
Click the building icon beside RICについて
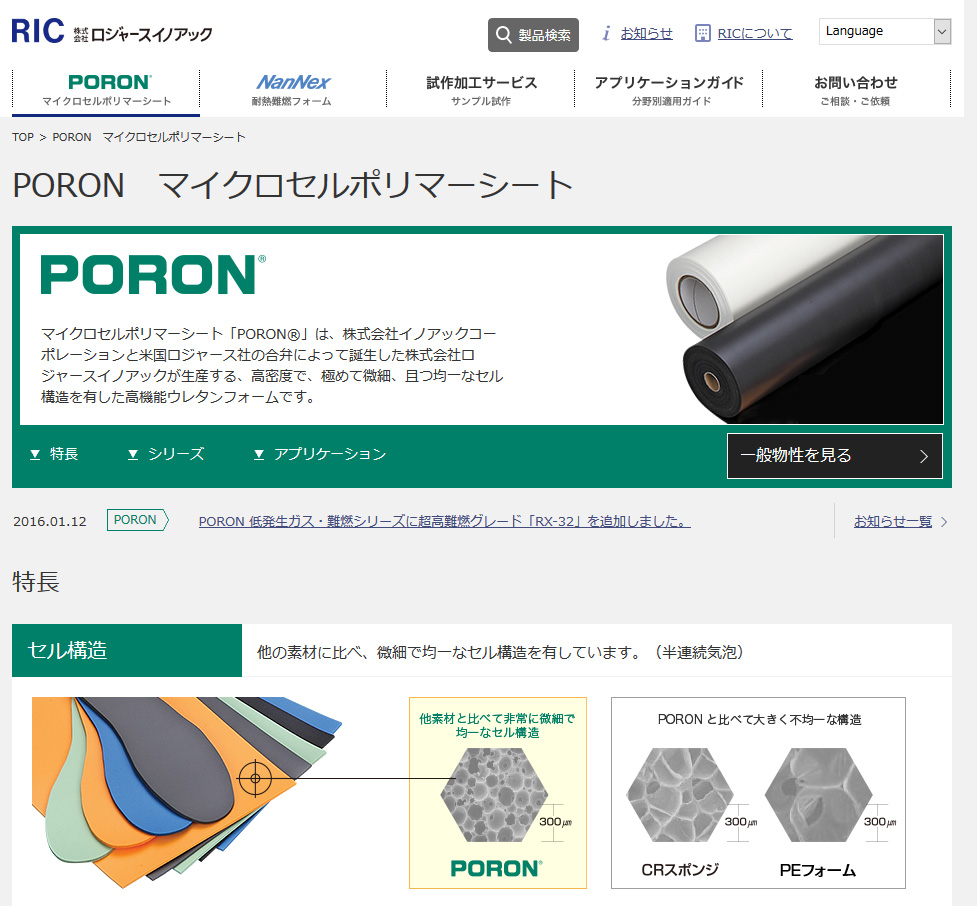click(702, 33)
